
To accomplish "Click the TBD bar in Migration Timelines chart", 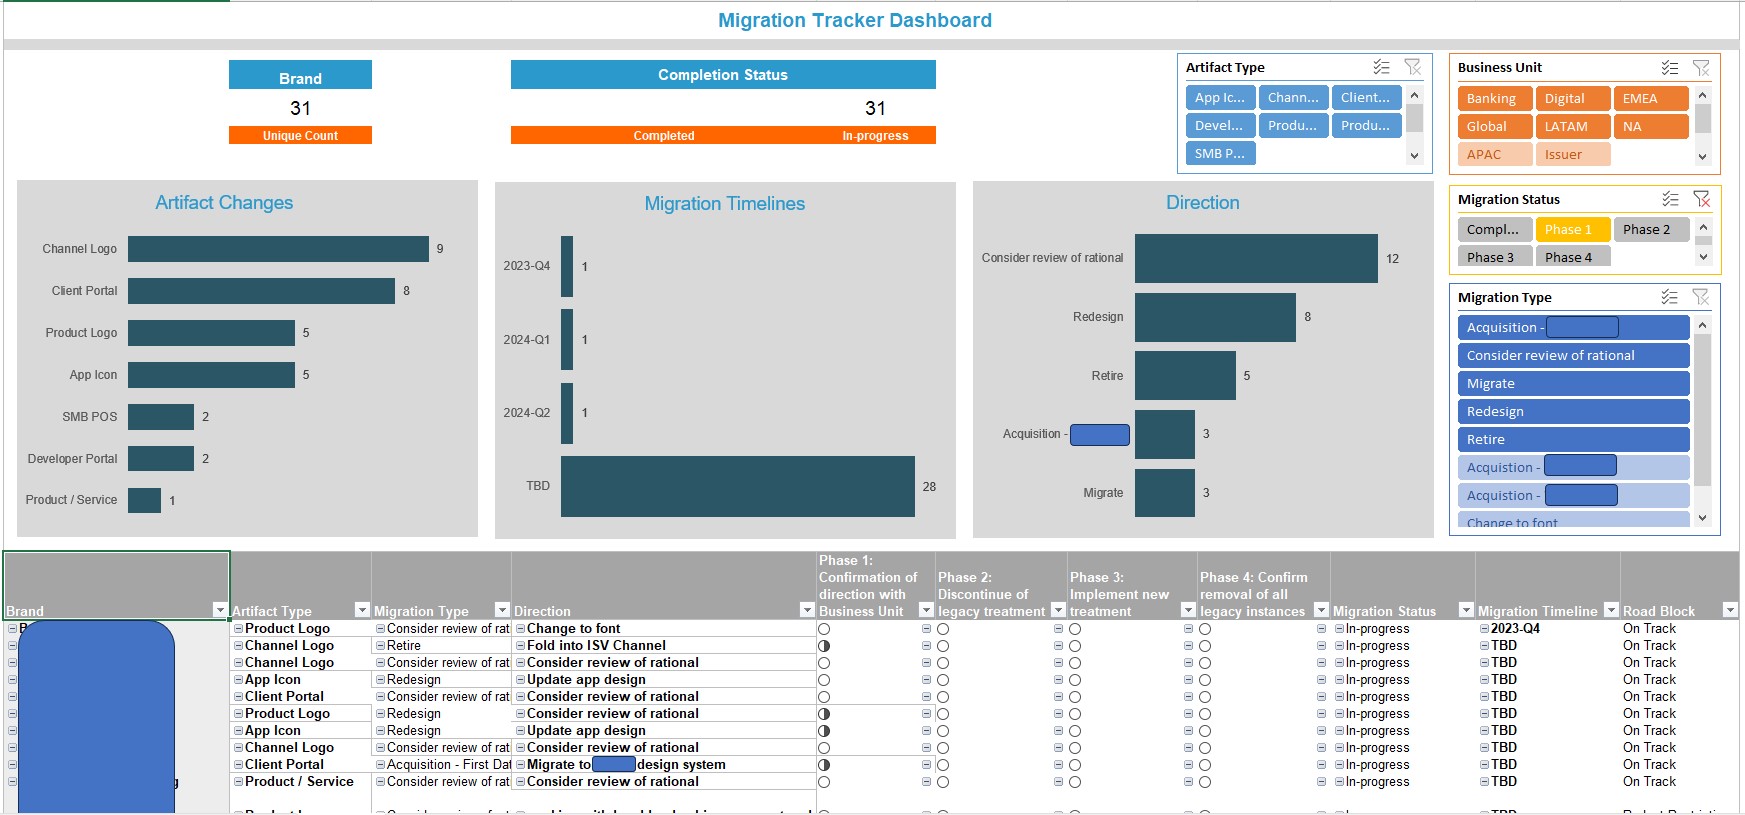I will point(737,486).
